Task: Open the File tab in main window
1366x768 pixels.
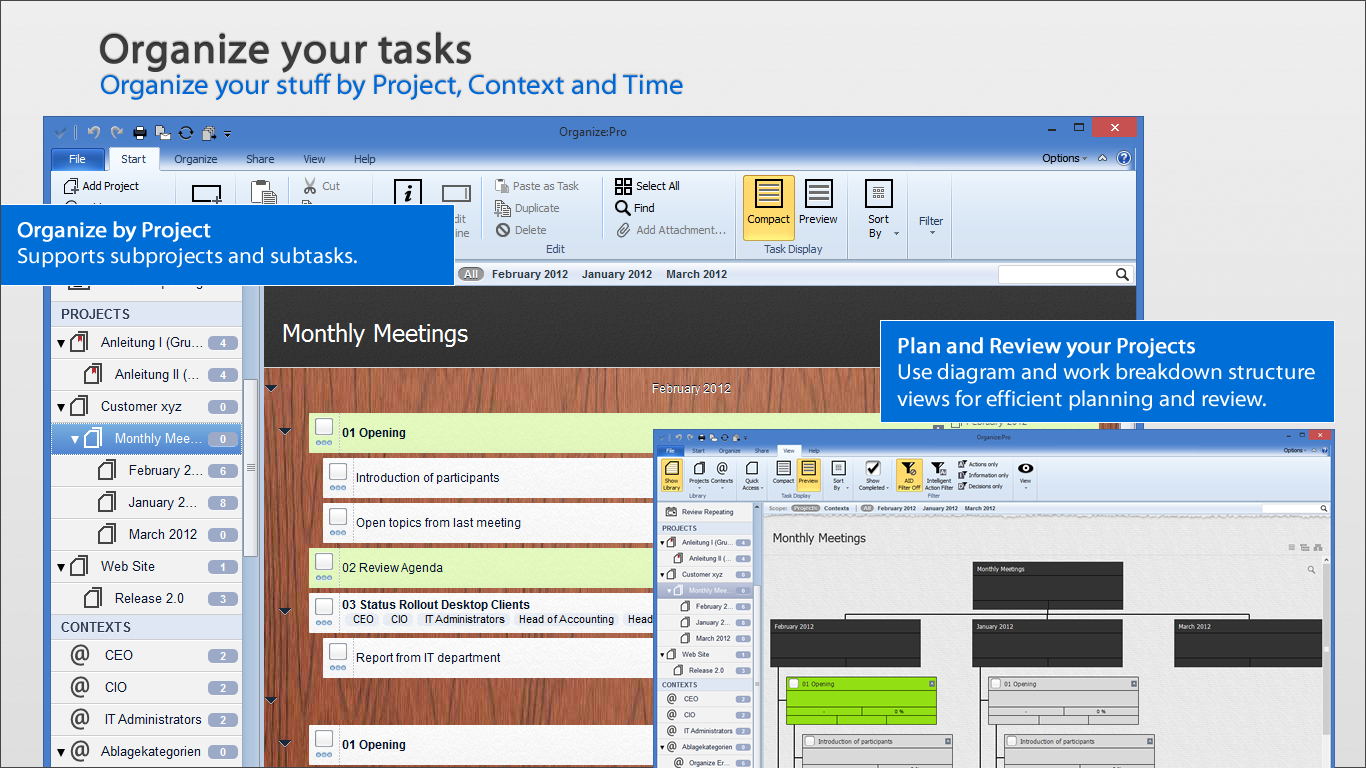Action: [77, 159]
